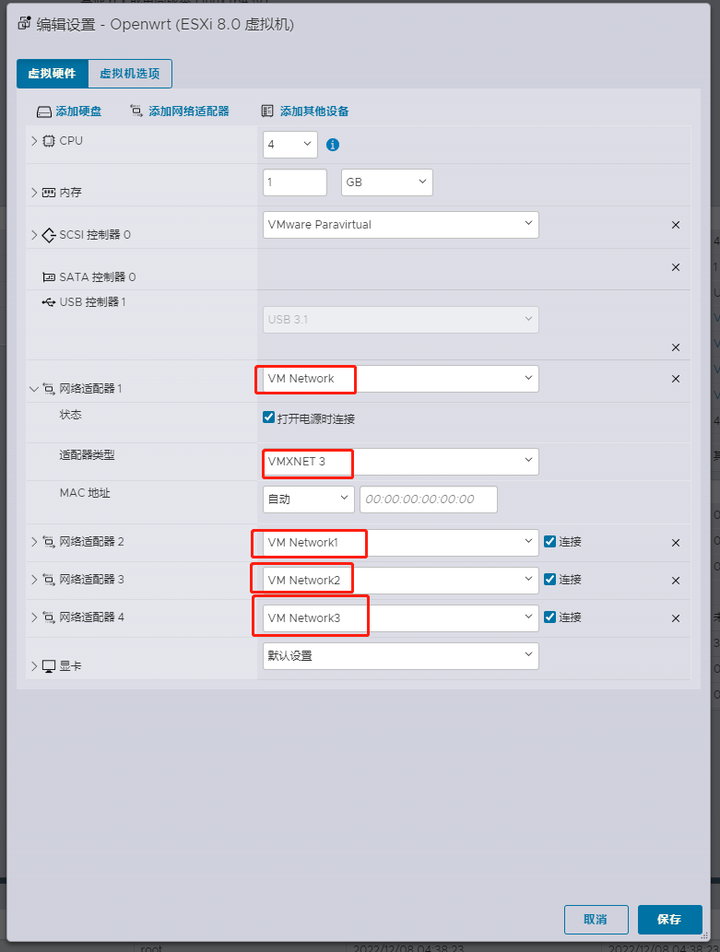720x952 pixels.
Task: Click the add other device icon
Action: [267, 110]
